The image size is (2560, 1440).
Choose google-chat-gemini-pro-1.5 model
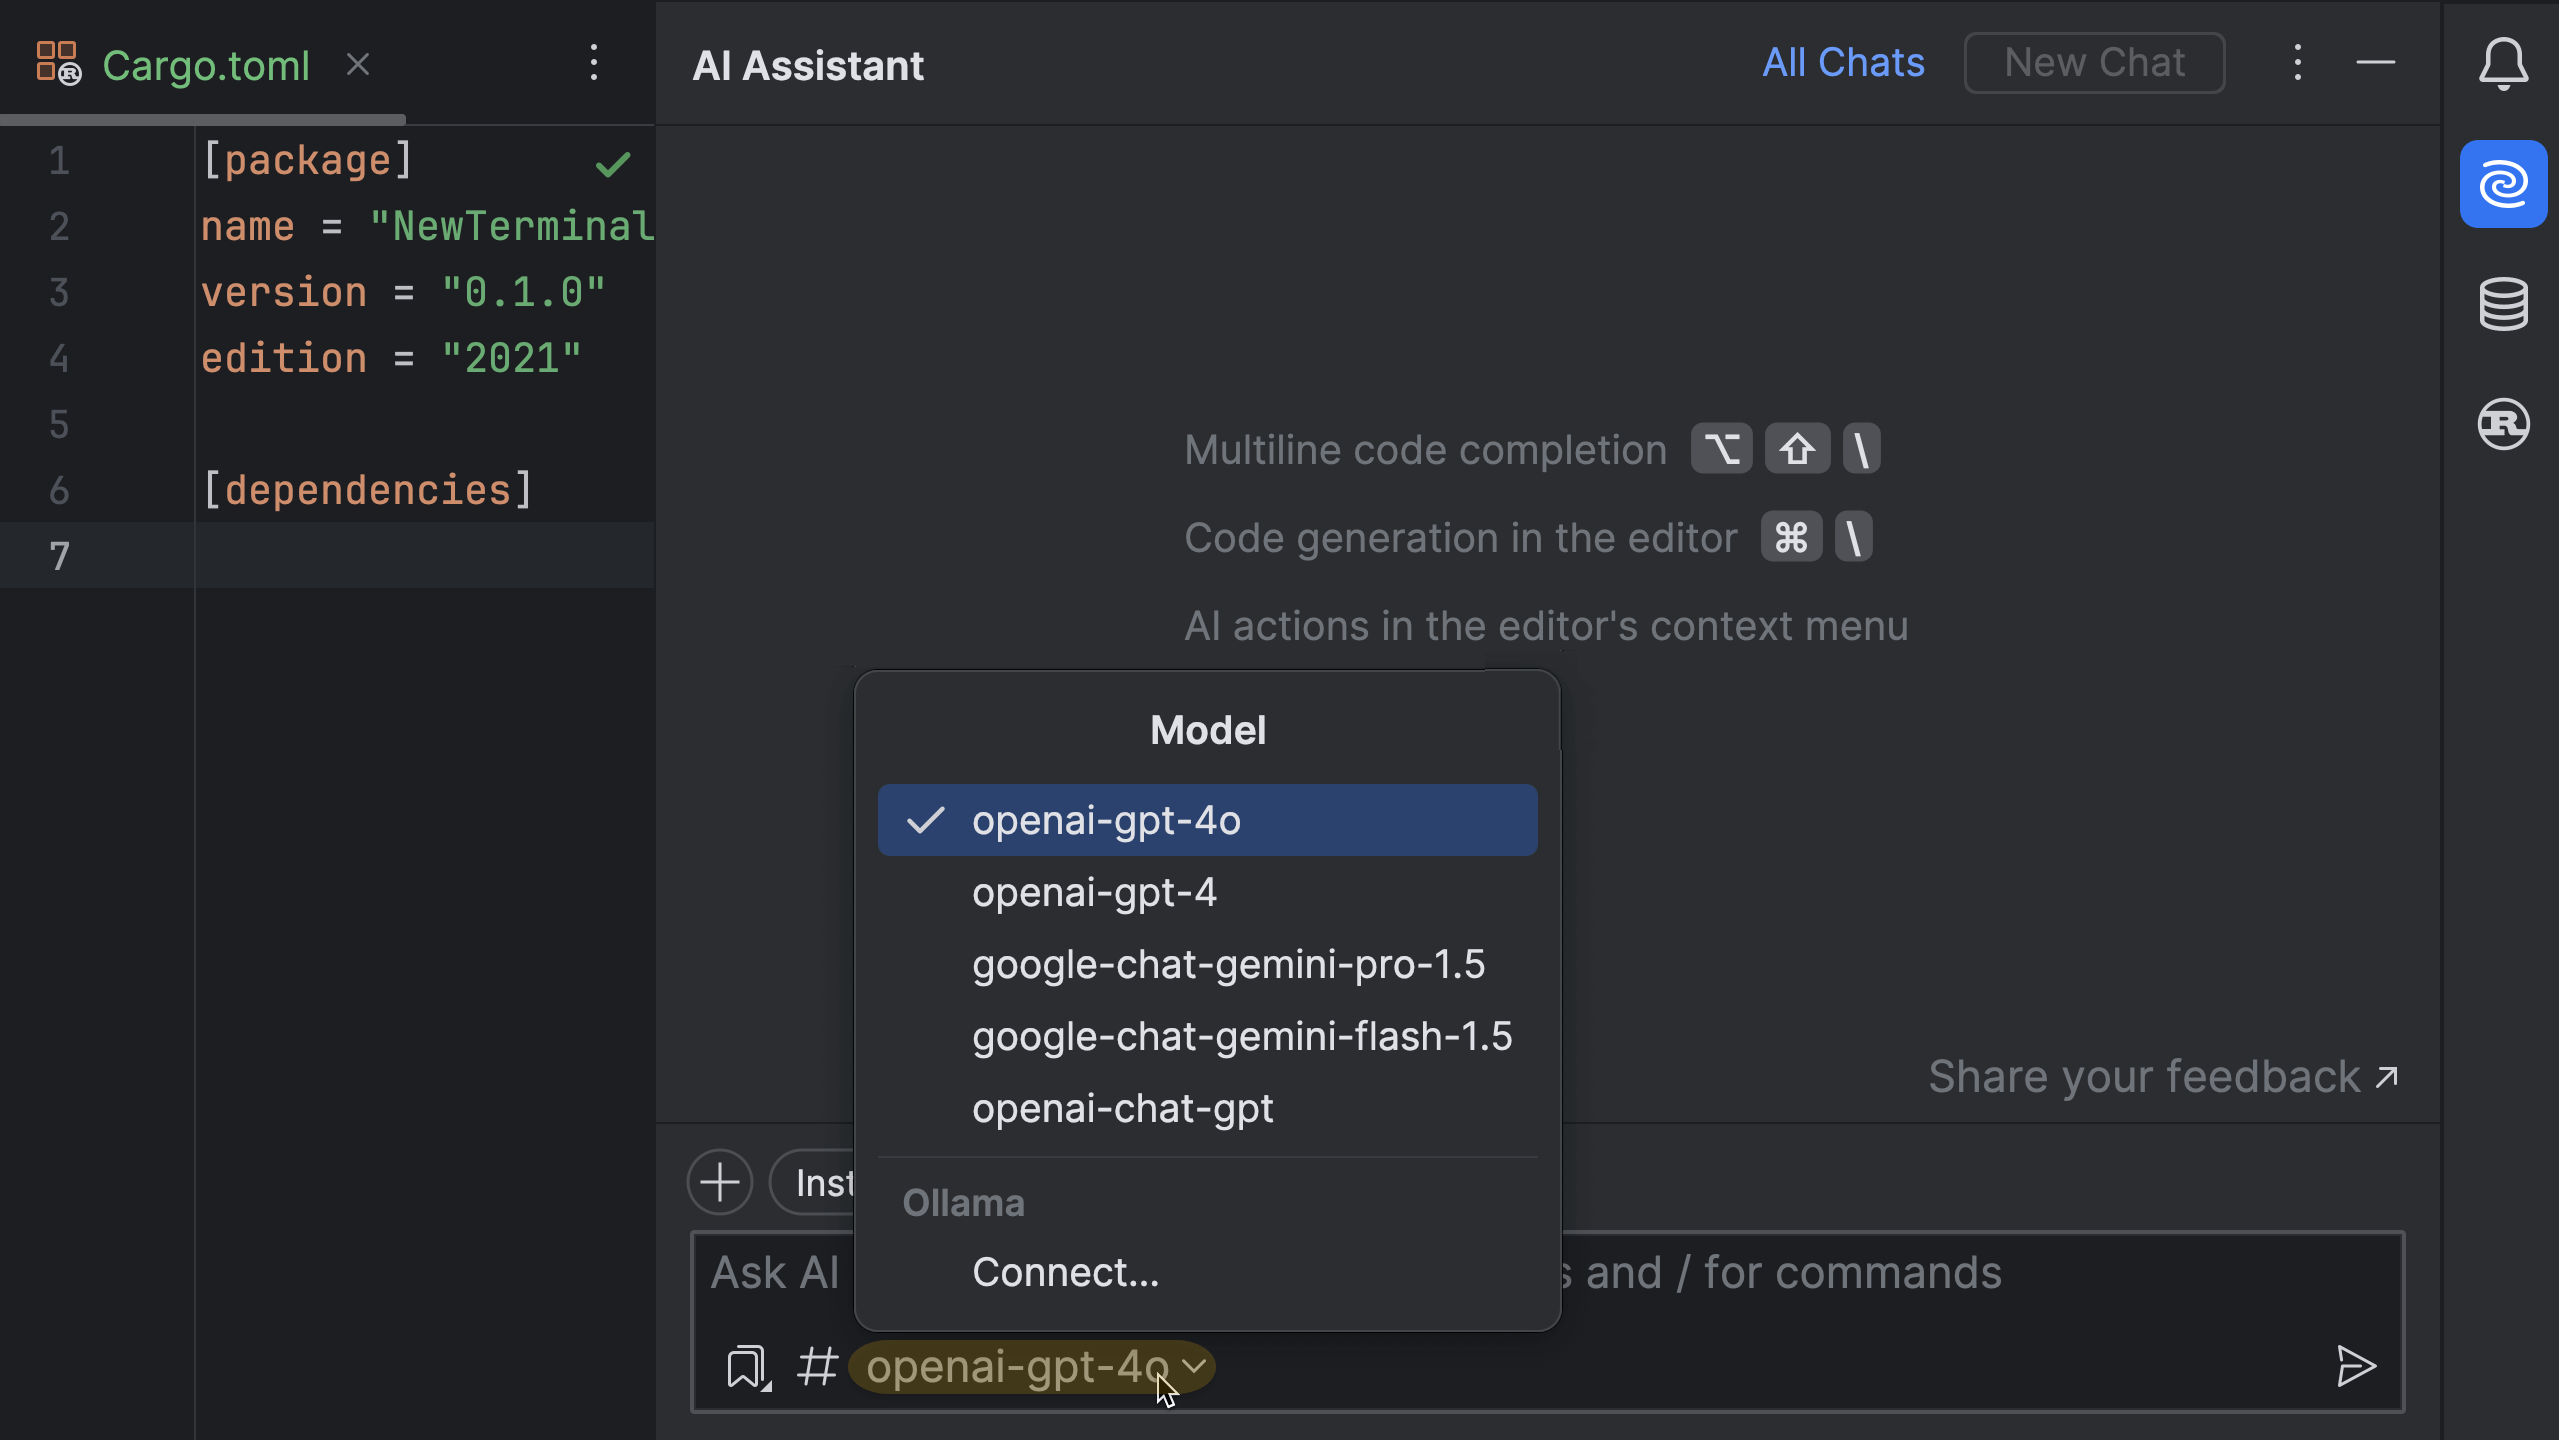[x=1228, y=964]
